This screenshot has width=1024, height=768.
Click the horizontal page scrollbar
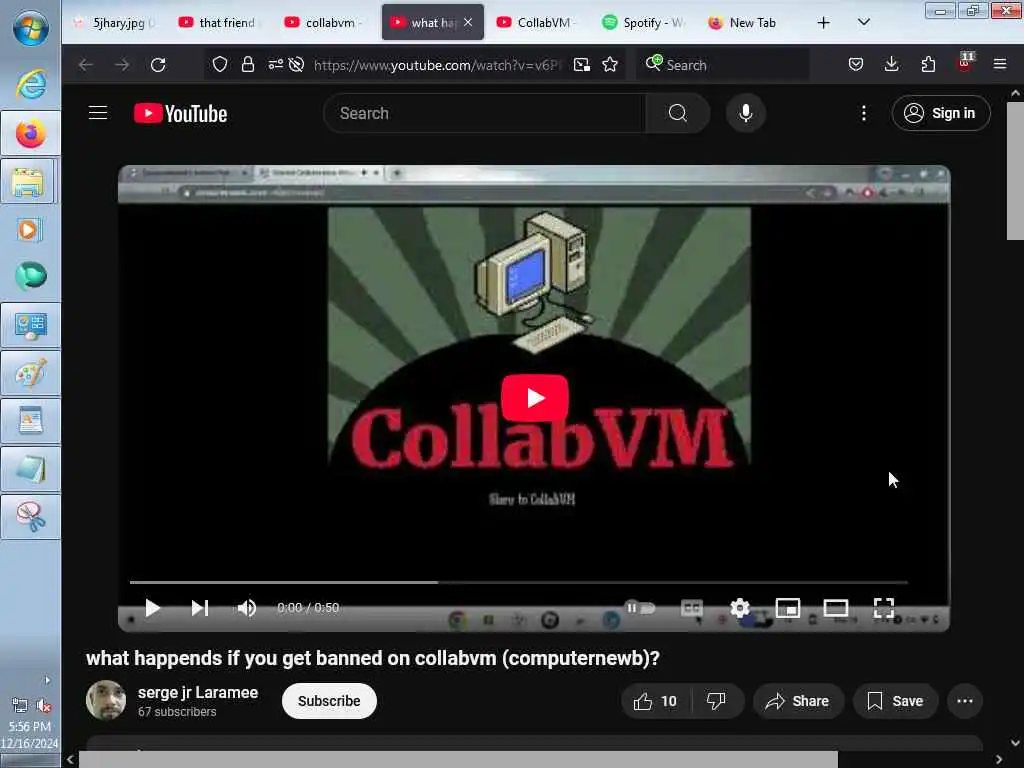tap(458, 760)
